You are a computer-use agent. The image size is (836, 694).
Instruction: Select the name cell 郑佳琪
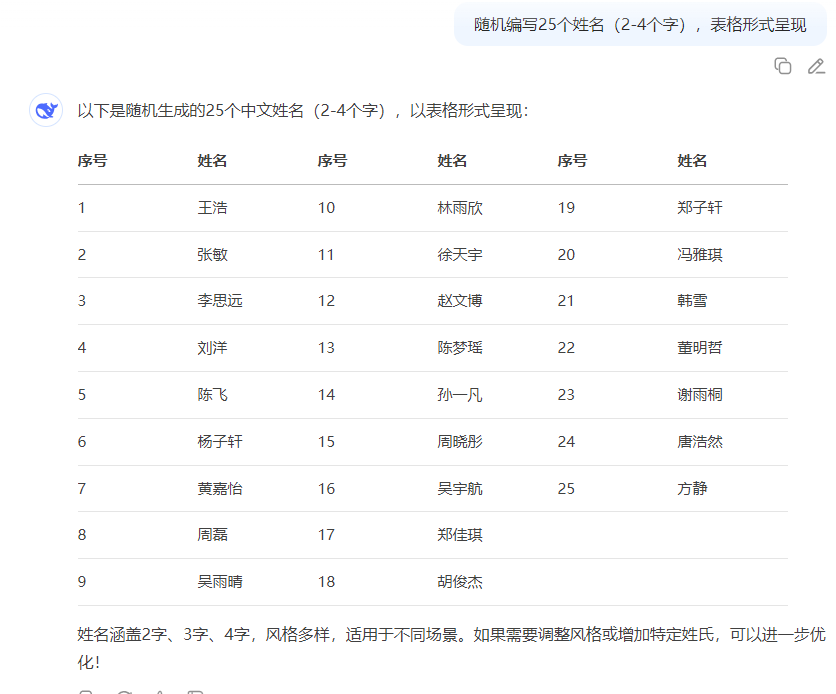(x=460, y=535)
